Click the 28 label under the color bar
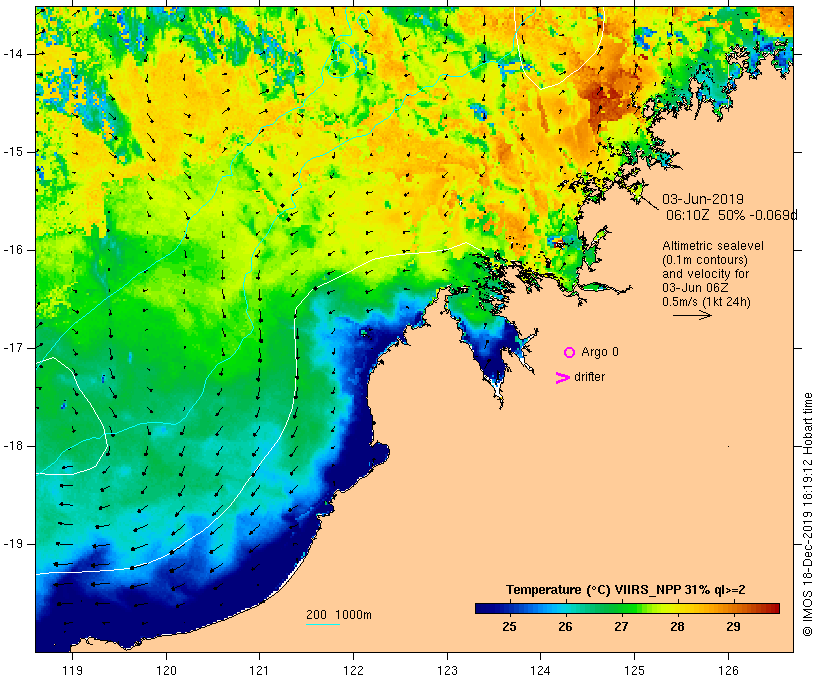This screenshot has width=820, height=680. click(x=677, y=626)
